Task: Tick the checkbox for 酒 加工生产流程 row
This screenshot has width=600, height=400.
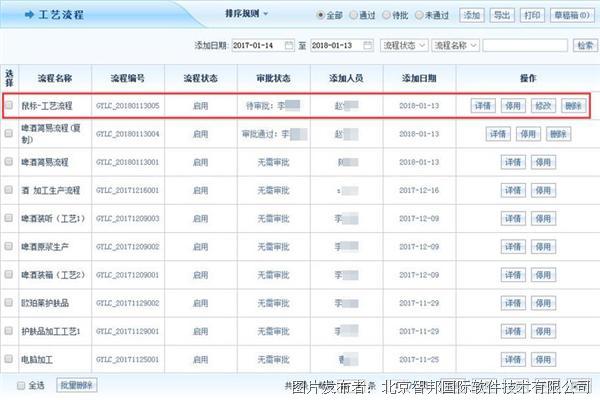Action: pos(9,190)
